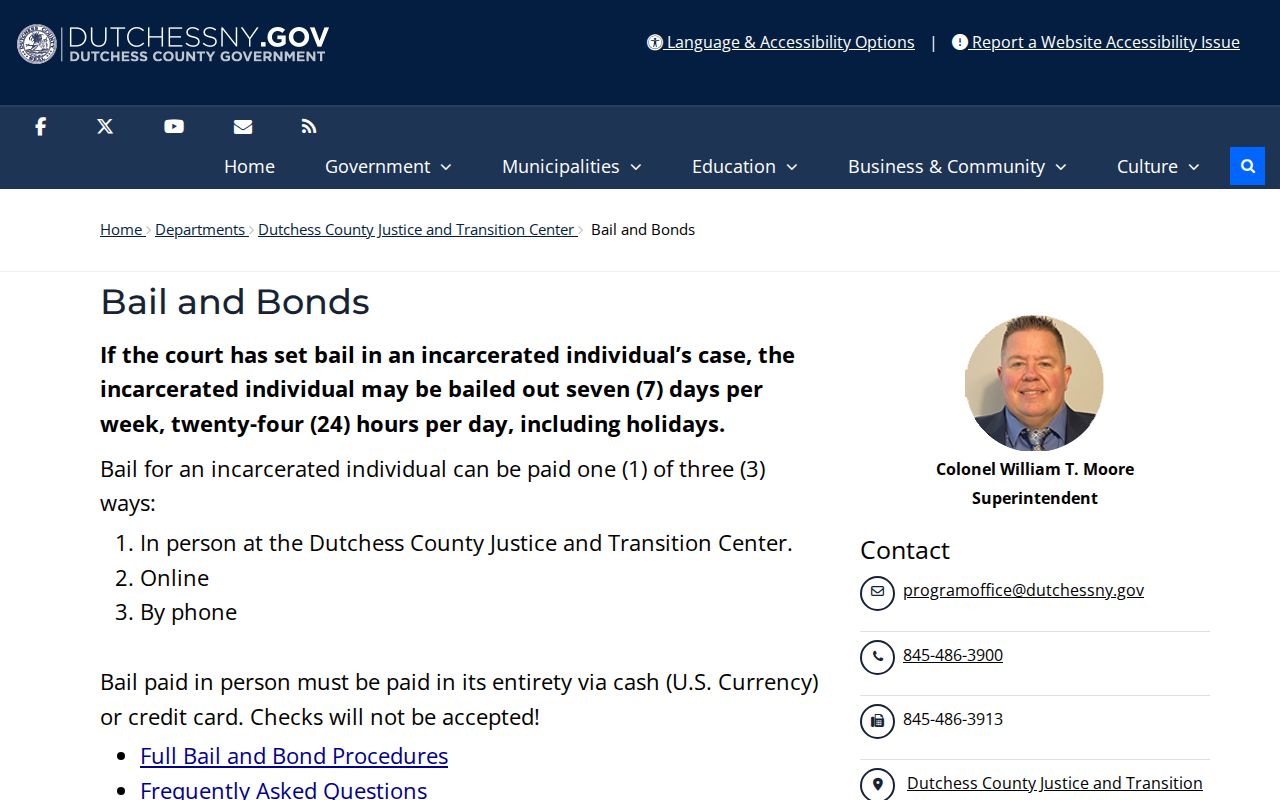Click the fax number 845-486-3913
The image size is (1280, 800).
(953, 719)
